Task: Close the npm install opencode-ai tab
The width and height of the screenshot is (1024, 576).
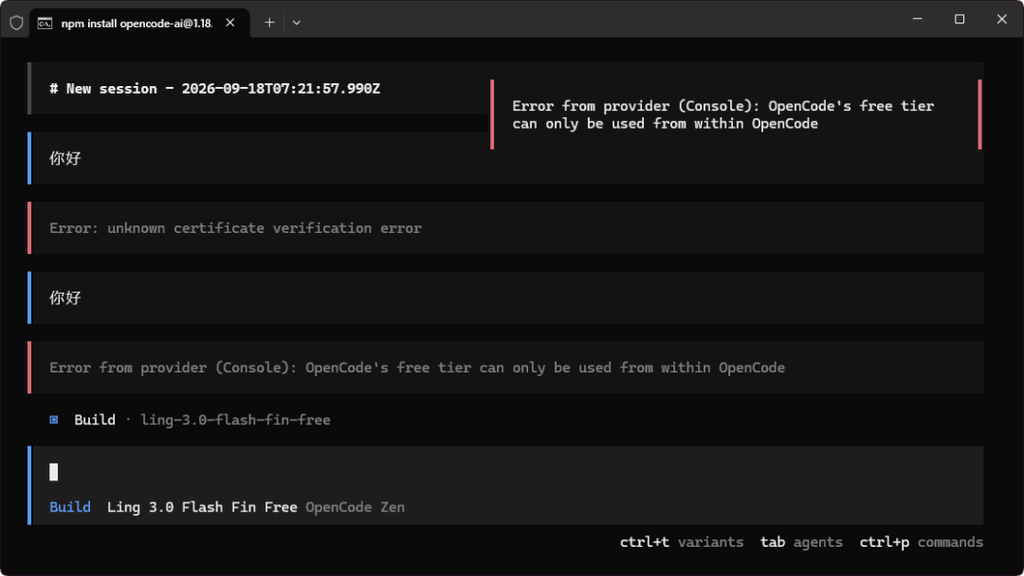Action: pos(230,23)
